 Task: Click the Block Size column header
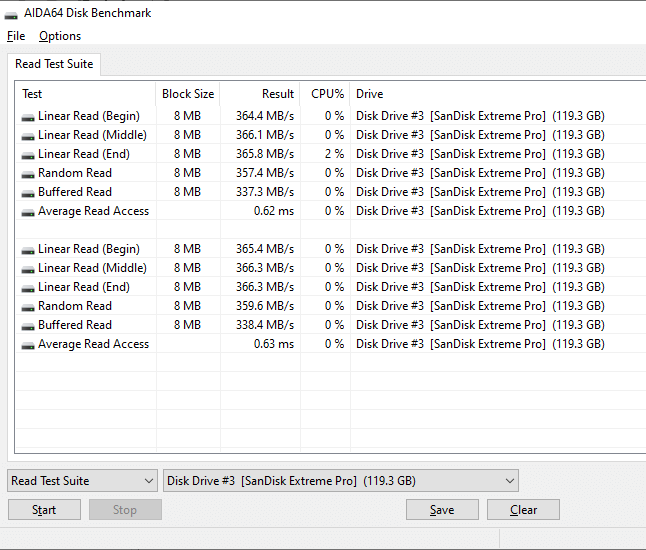(x=188, y=94)
